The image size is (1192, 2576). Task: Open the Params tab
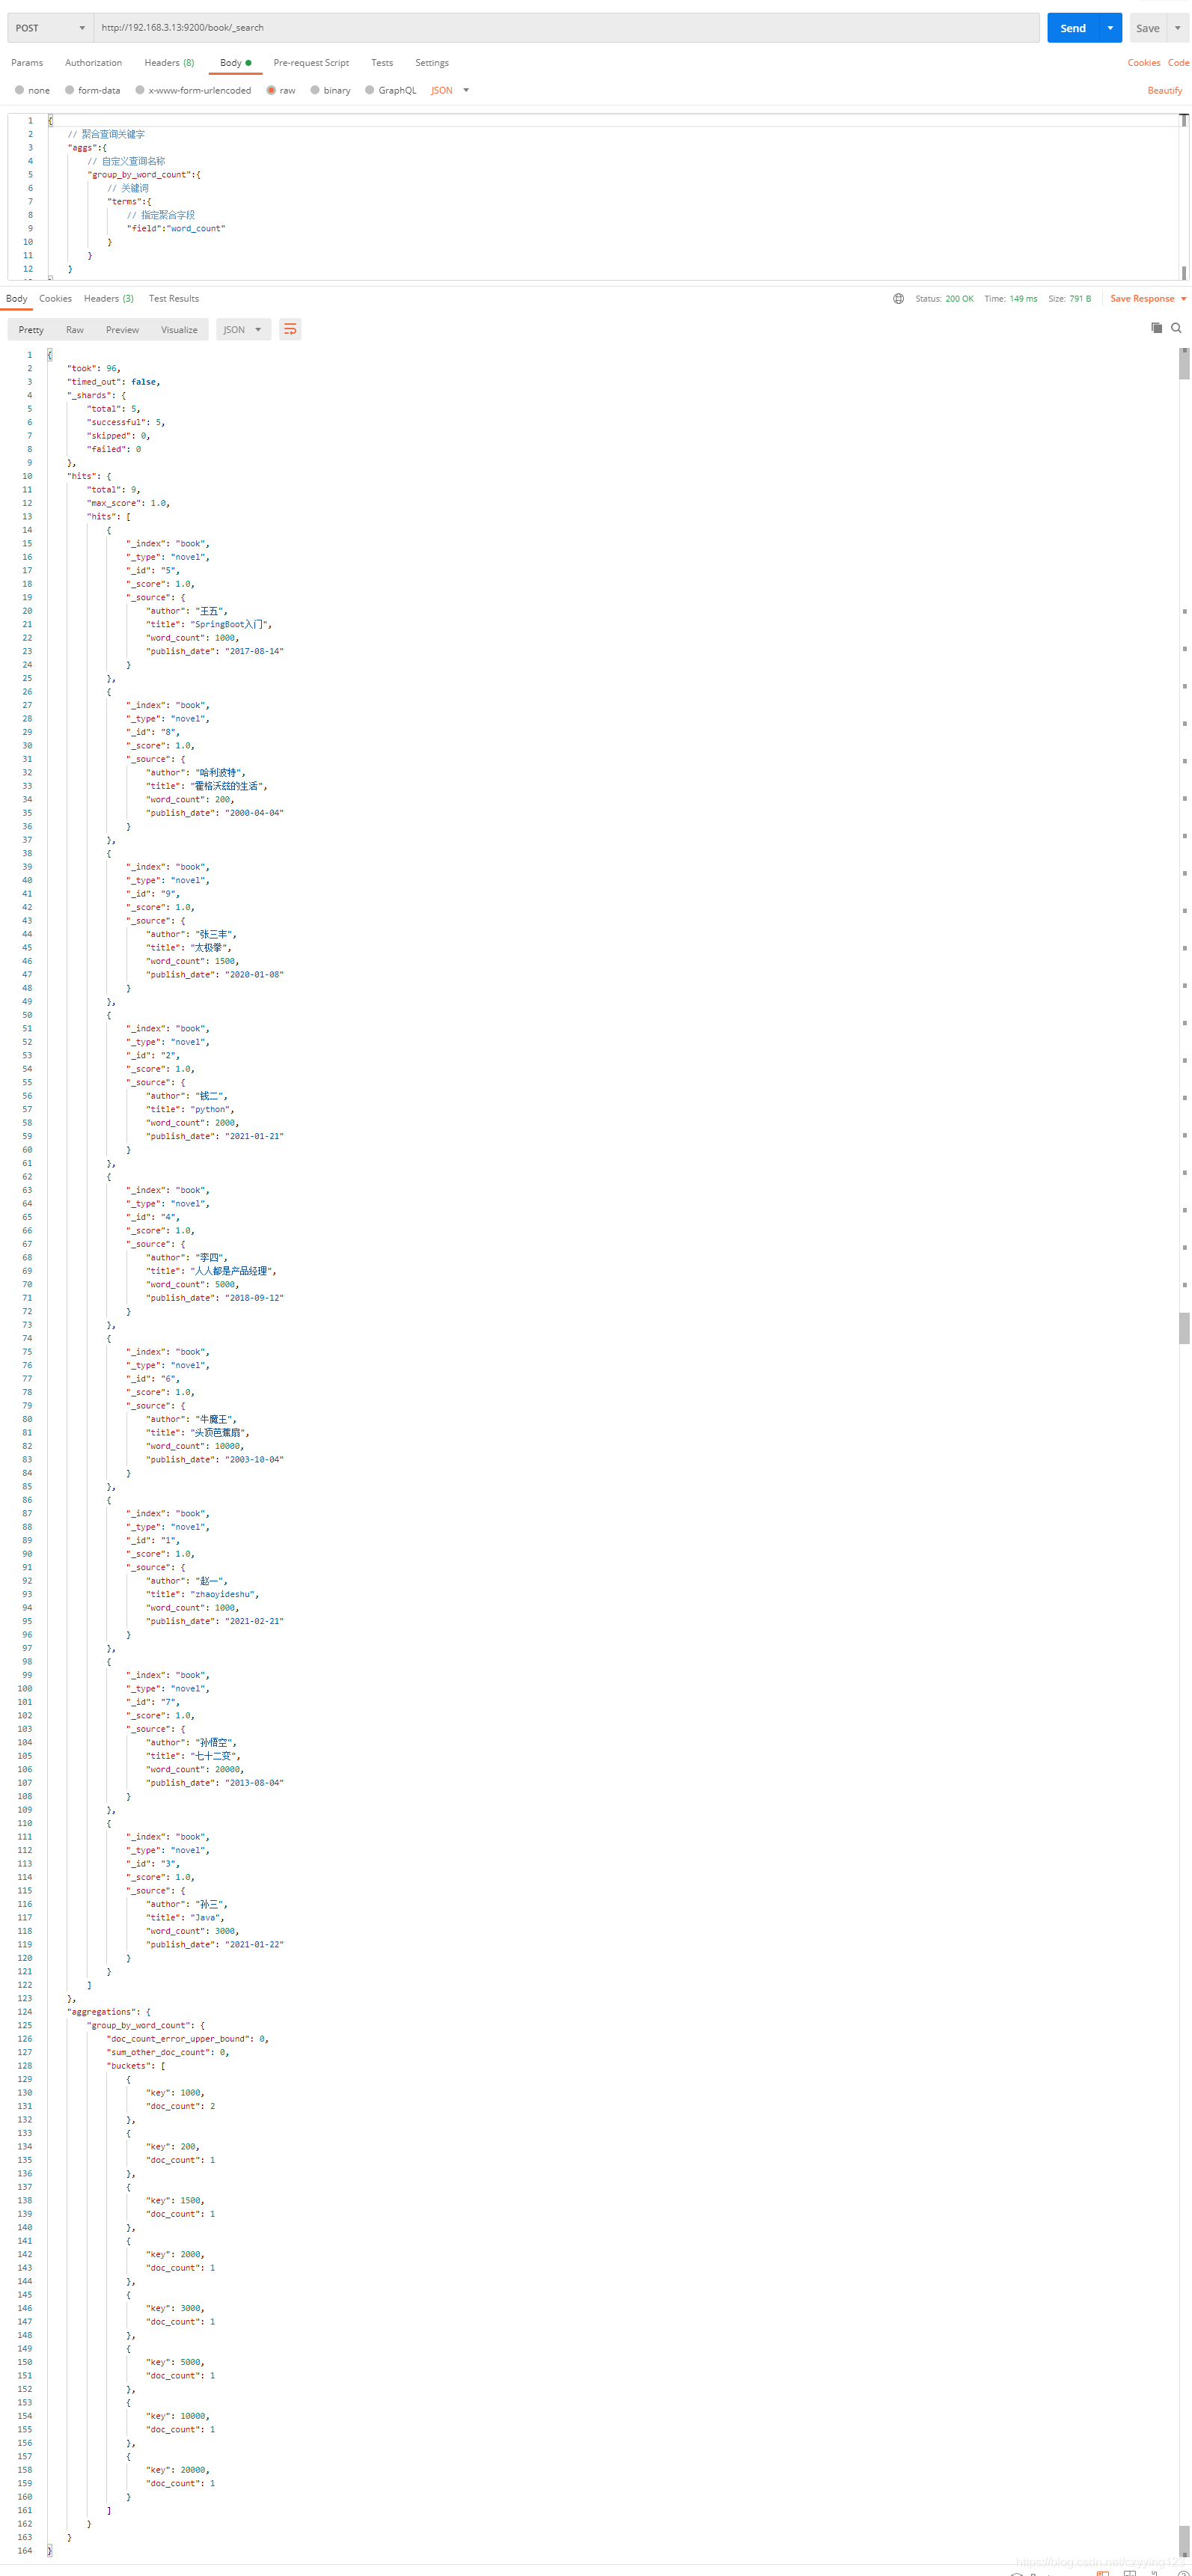27,63
